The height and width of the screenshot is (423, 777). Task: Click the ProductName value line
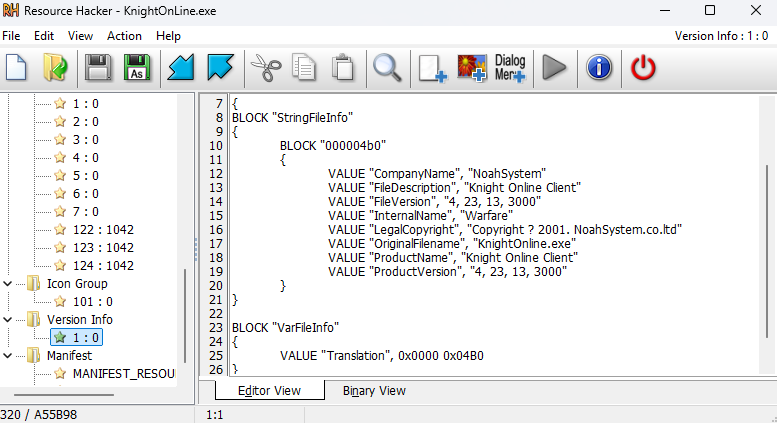452,258
